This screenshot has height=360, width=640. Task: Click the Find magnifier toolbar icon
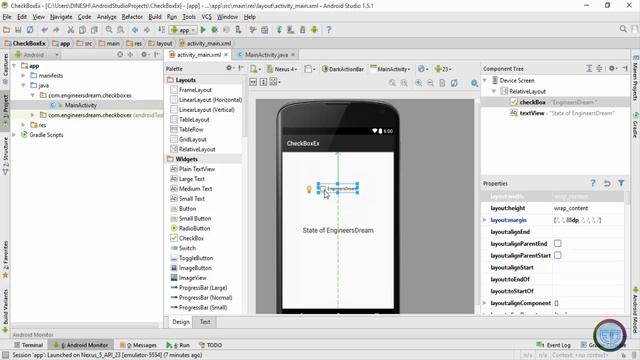click(109, 30)
